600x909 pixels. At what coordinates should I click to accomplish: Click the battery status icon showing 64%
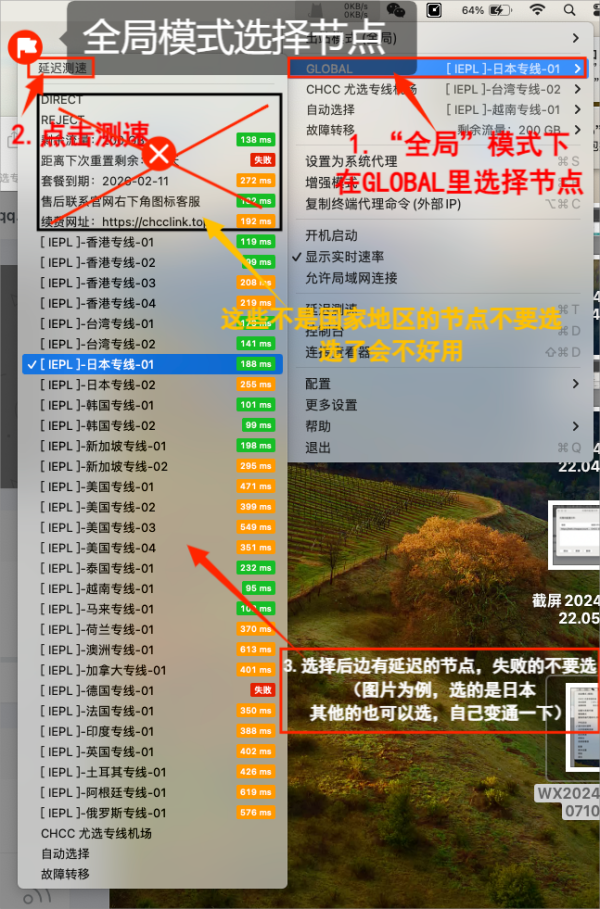[x=500, y=10]
